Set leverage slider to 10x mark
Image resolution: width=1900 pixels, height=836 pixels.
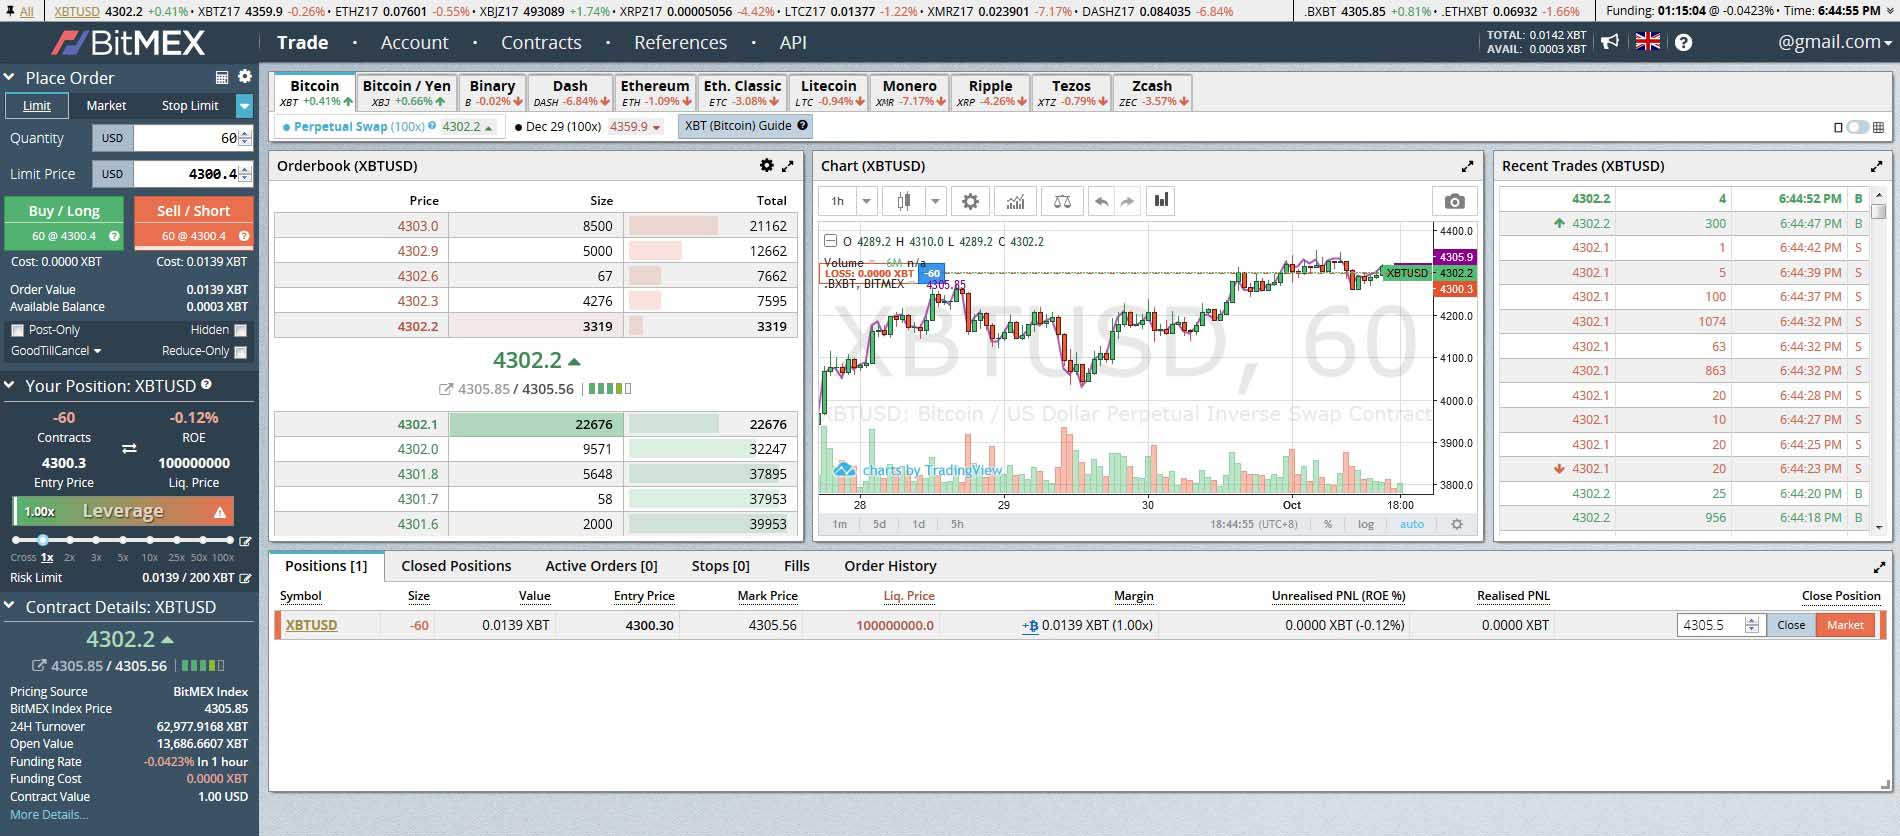(149, 541)
